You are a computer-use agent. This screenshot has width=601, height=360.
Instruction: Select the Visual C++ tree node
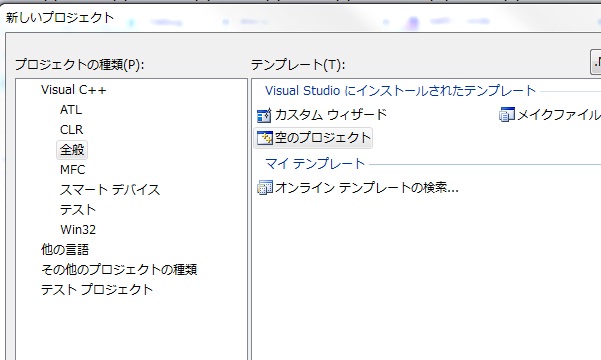click(74, 90)
